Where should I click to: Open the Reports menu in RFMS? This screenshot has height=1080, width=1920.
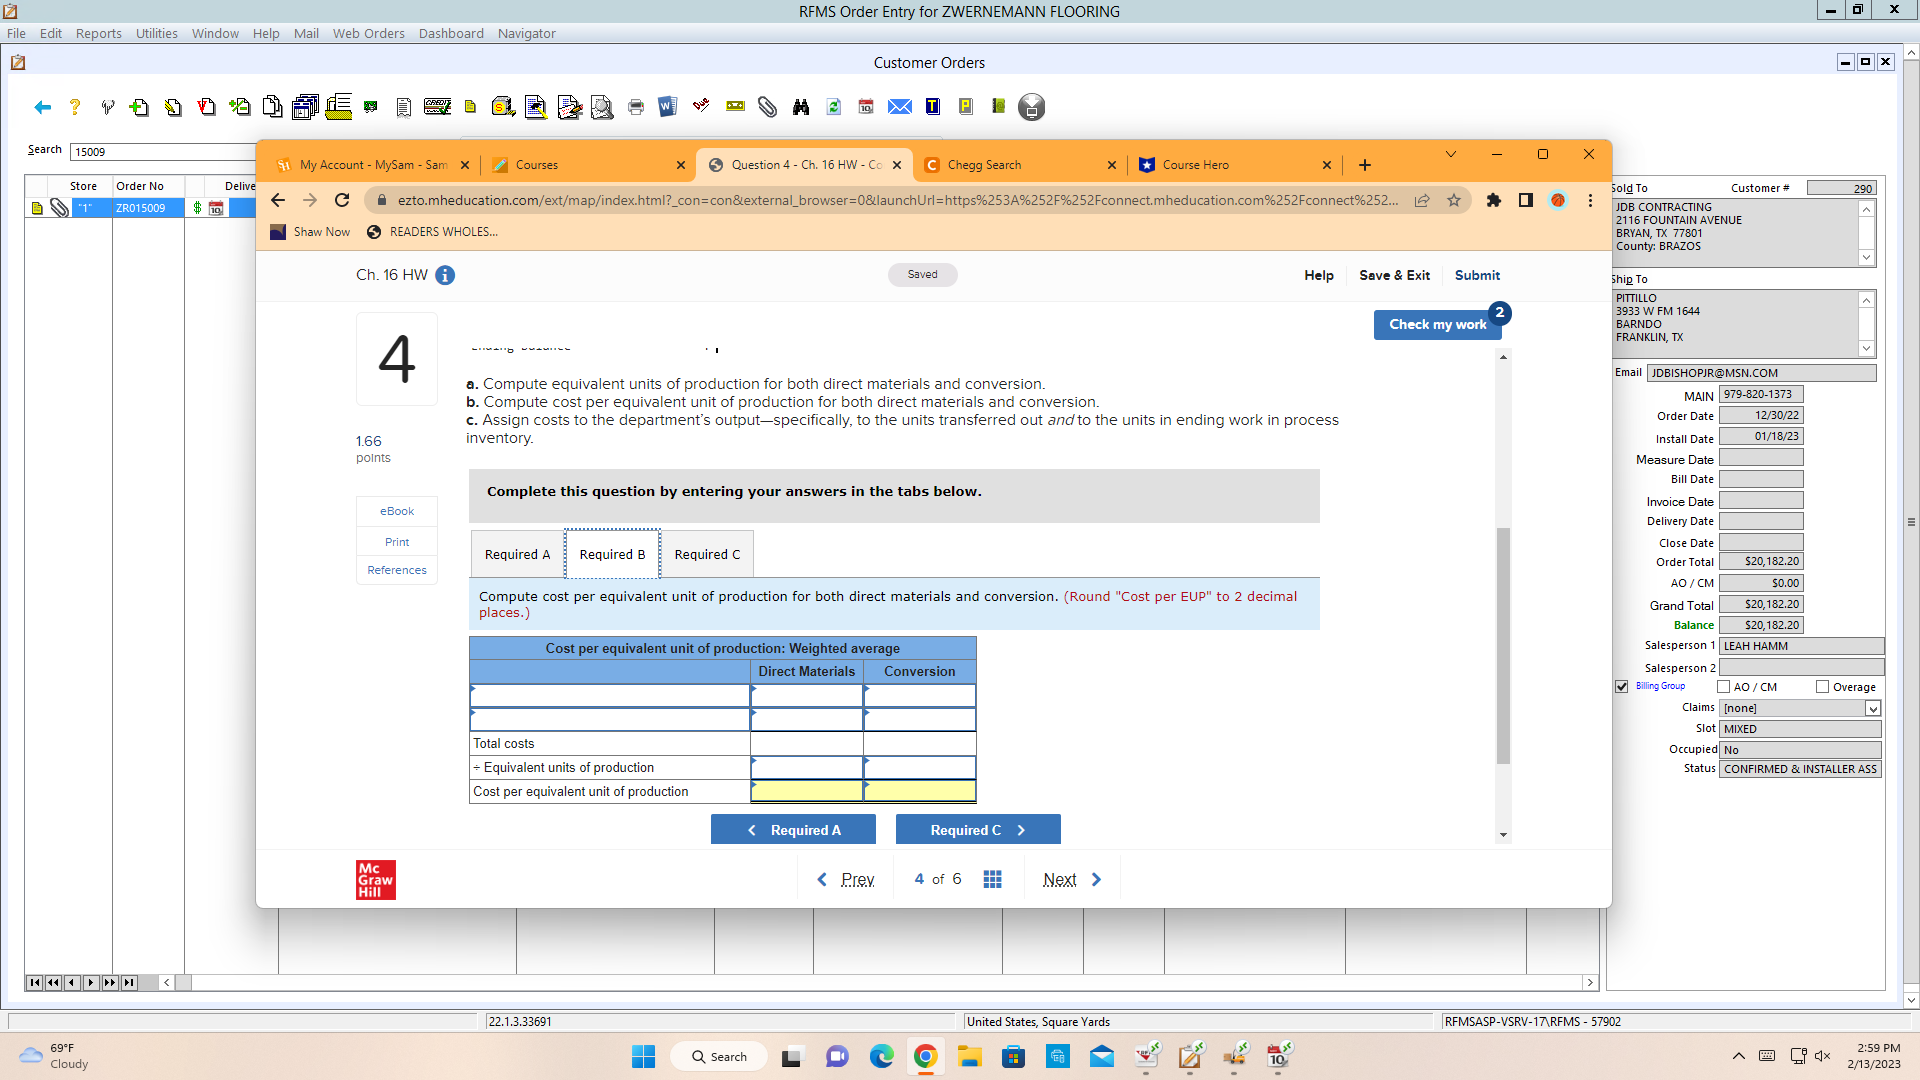98,33
